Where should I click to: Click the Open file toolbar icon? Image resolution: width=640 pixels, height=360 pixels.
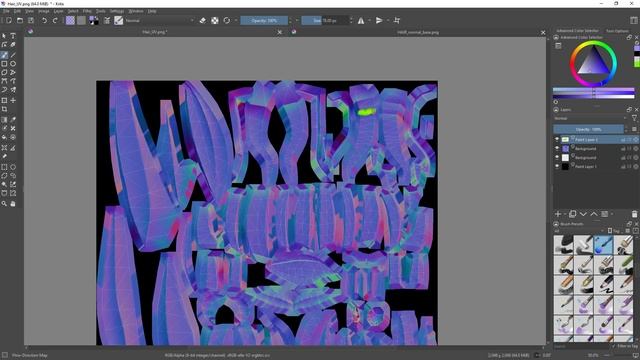click(20, 20)
